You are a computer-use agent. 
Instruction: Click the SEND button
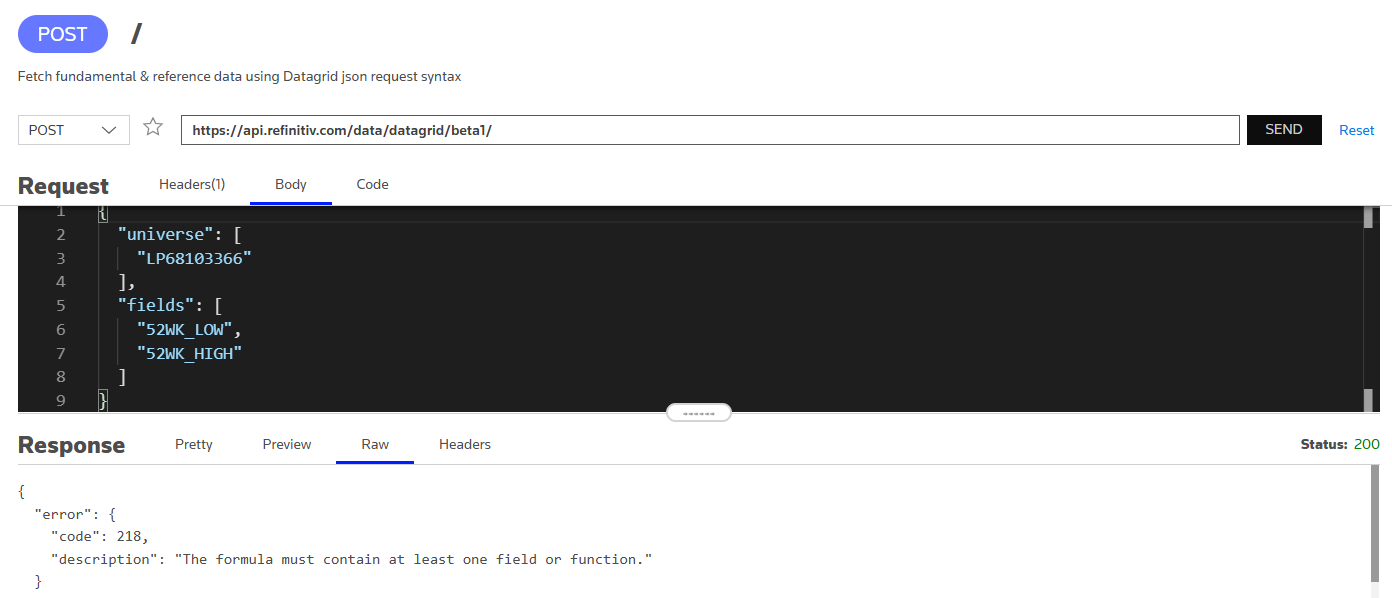[1284, 130]
